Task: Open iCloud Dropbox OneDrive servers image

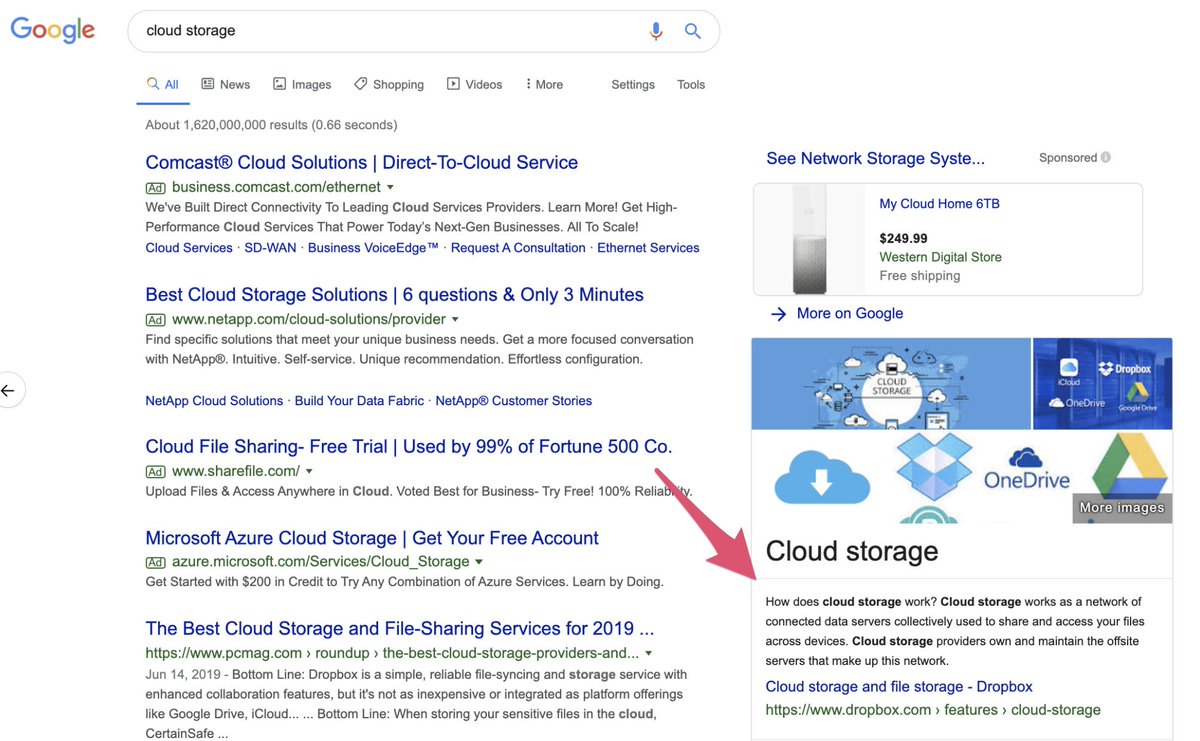Action: [x=1102, y=384]
